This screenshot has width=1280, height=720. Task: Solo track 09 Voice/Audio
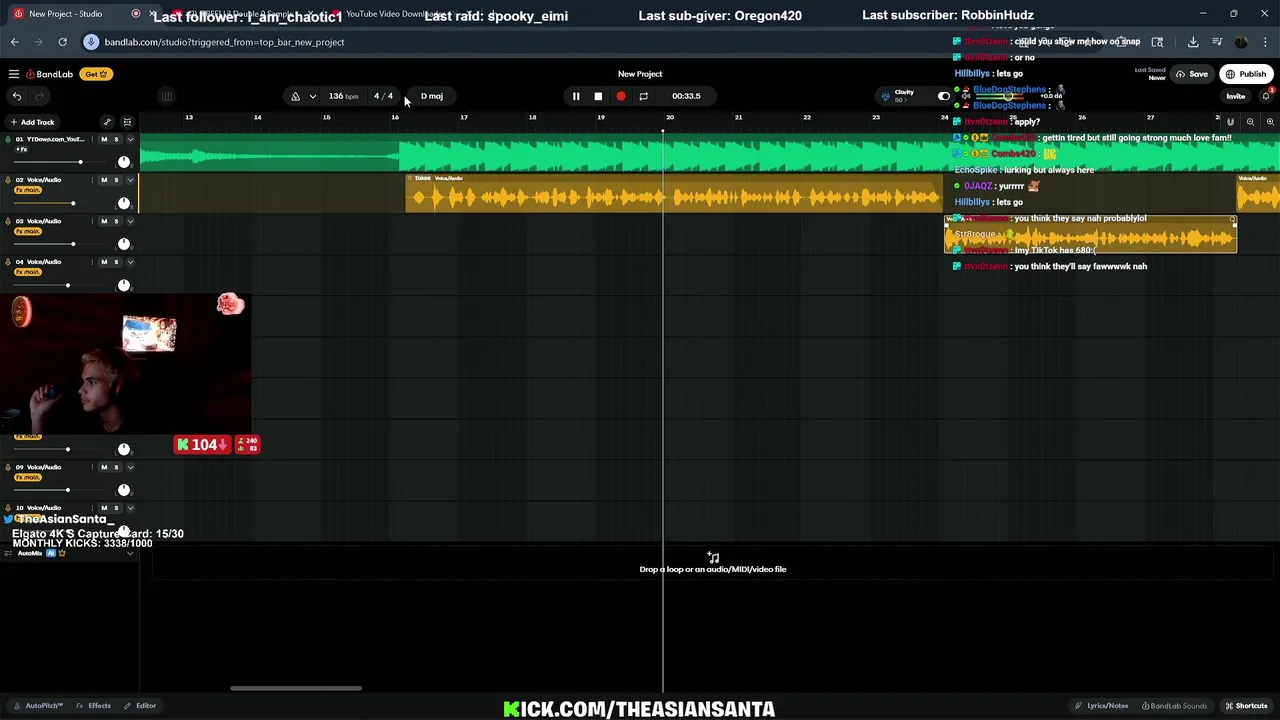pyautogui.click(x=116, y=467)
